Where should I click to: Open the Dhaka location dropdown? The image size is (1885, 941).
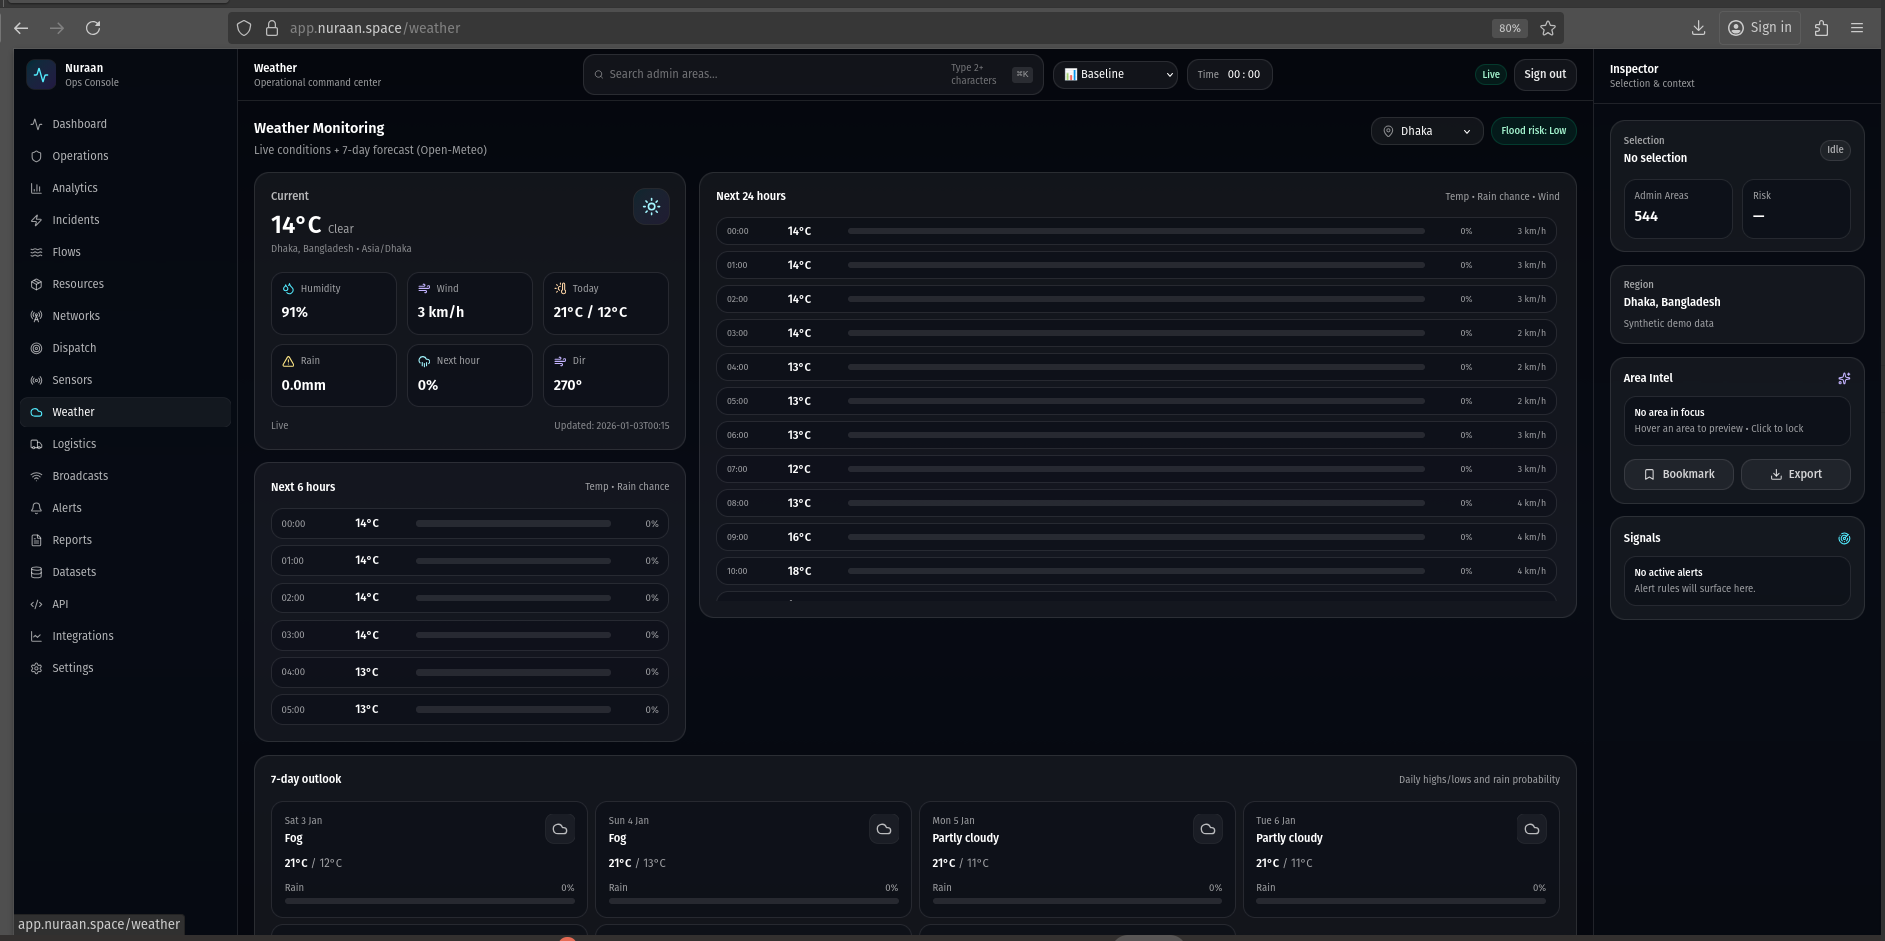click(x=1426, y=131)
